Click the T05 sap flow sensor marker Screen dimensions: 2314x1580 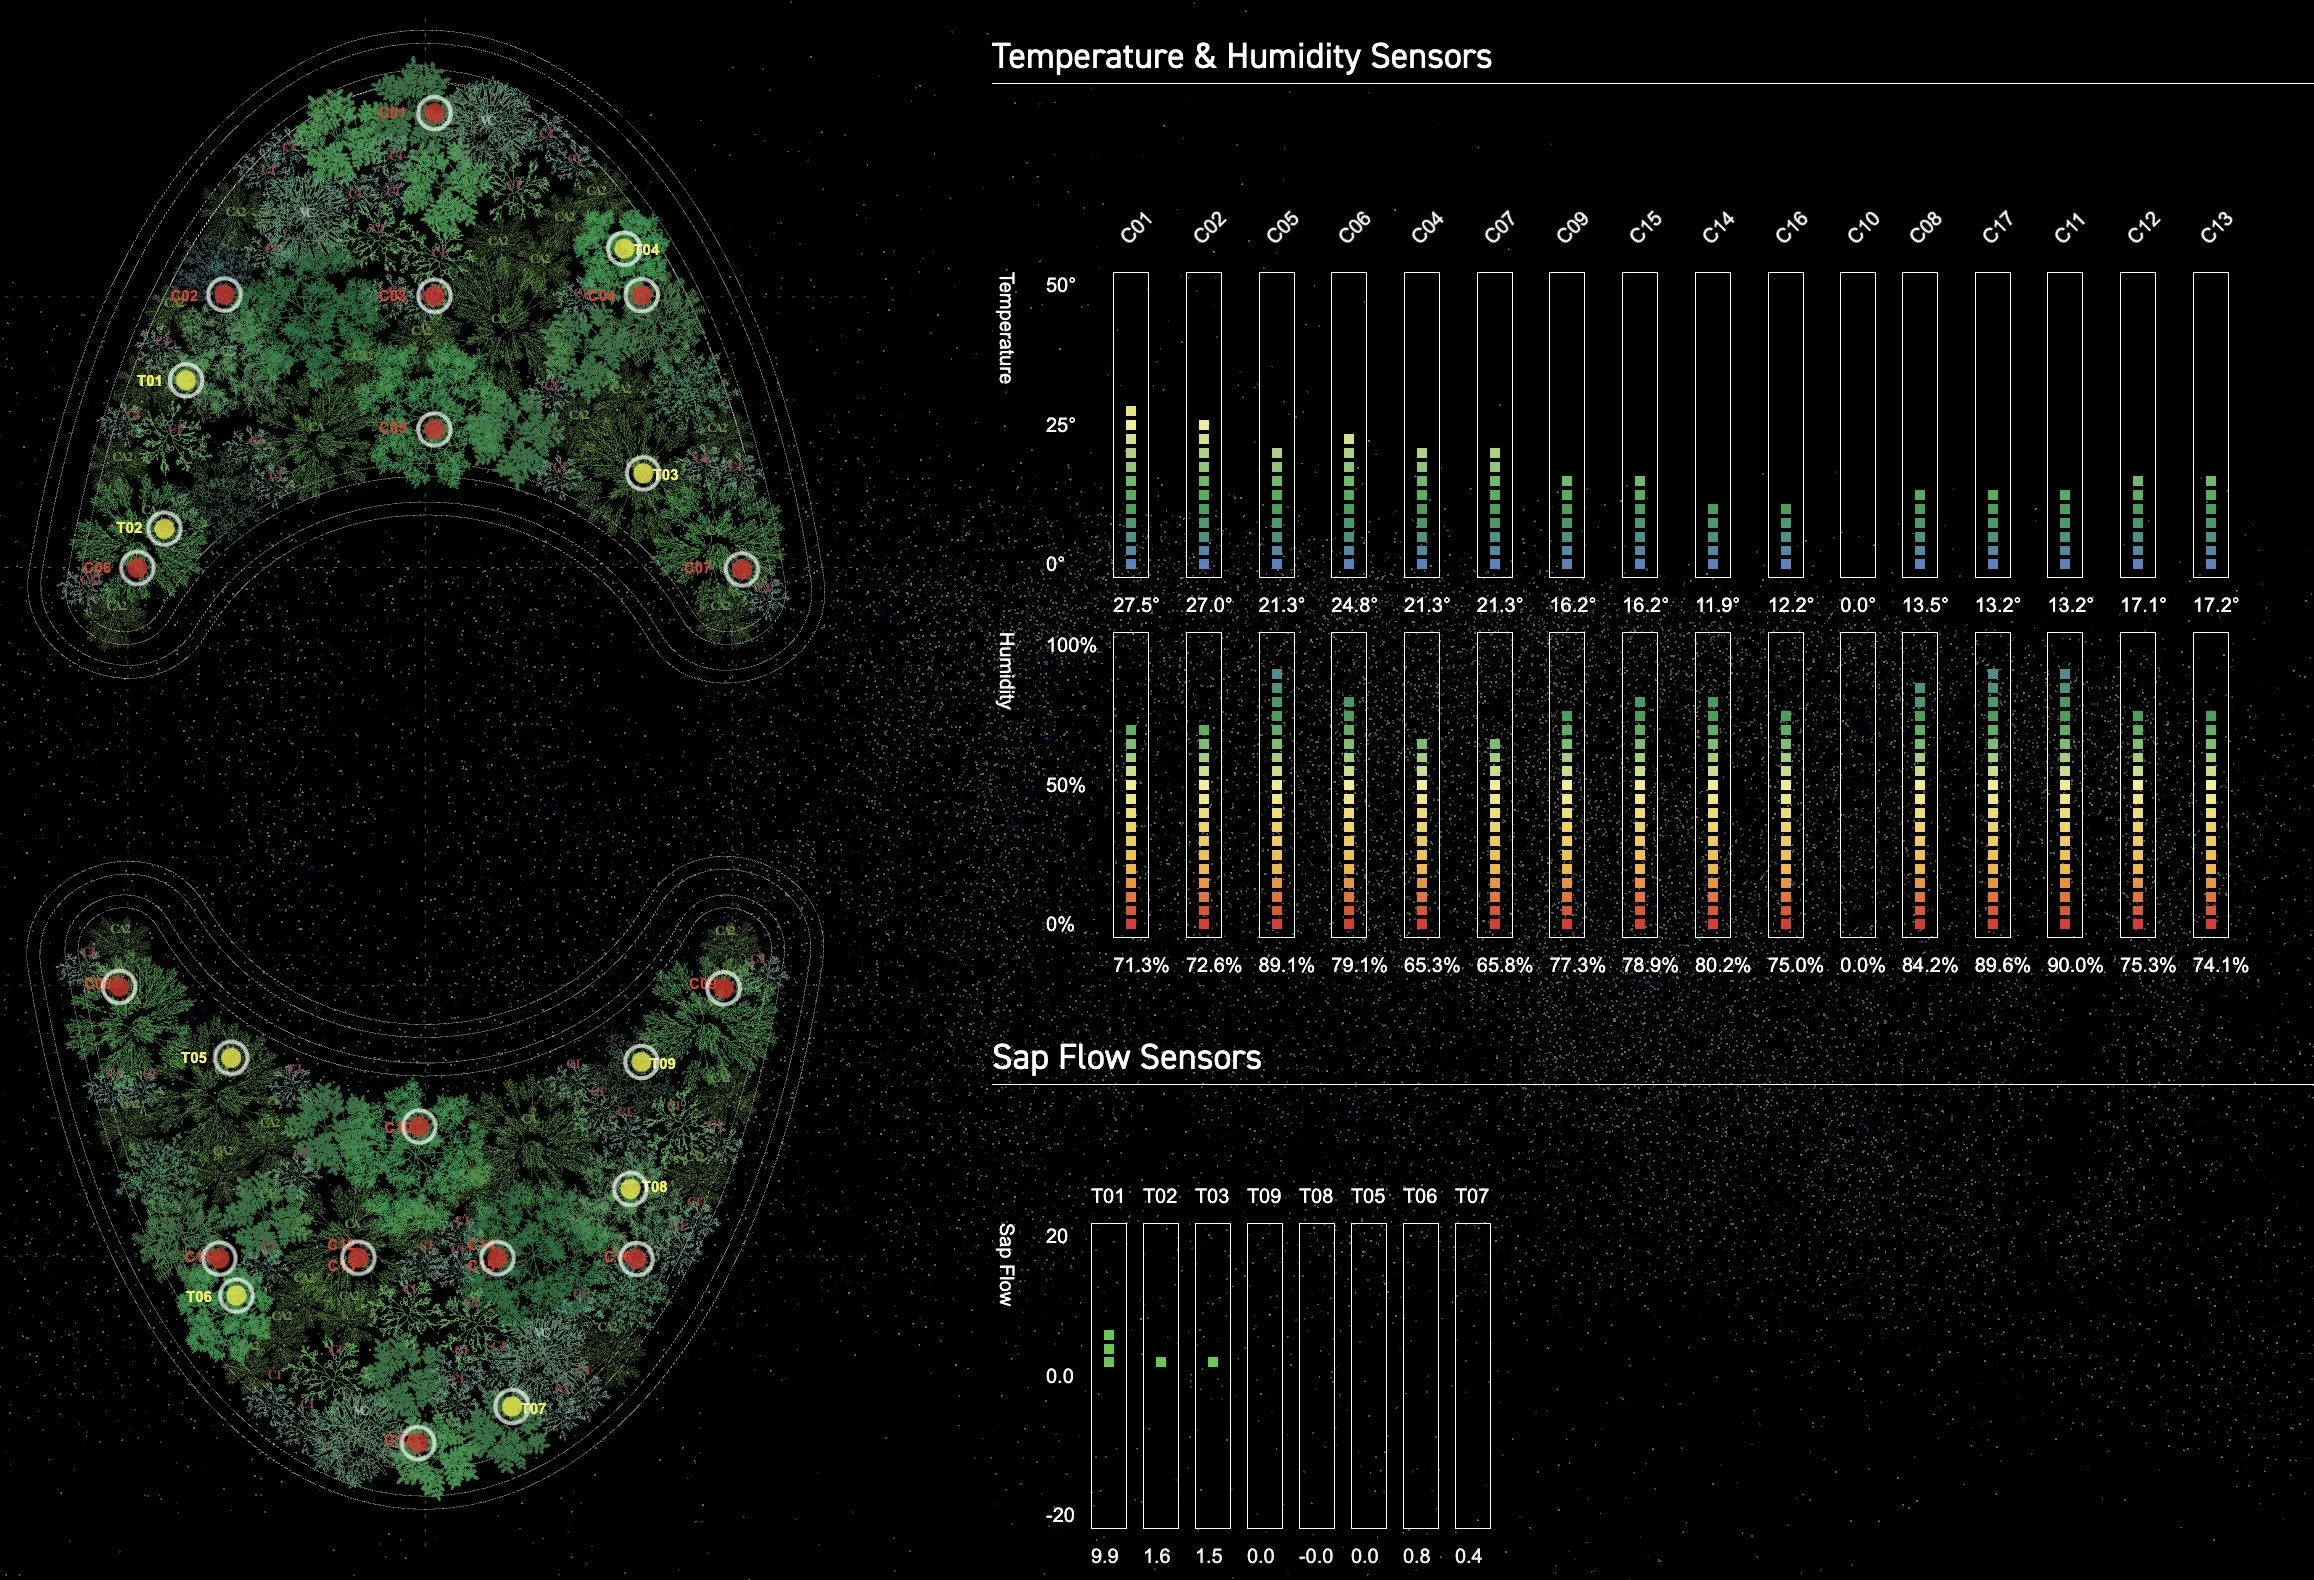coord(231,1057)
